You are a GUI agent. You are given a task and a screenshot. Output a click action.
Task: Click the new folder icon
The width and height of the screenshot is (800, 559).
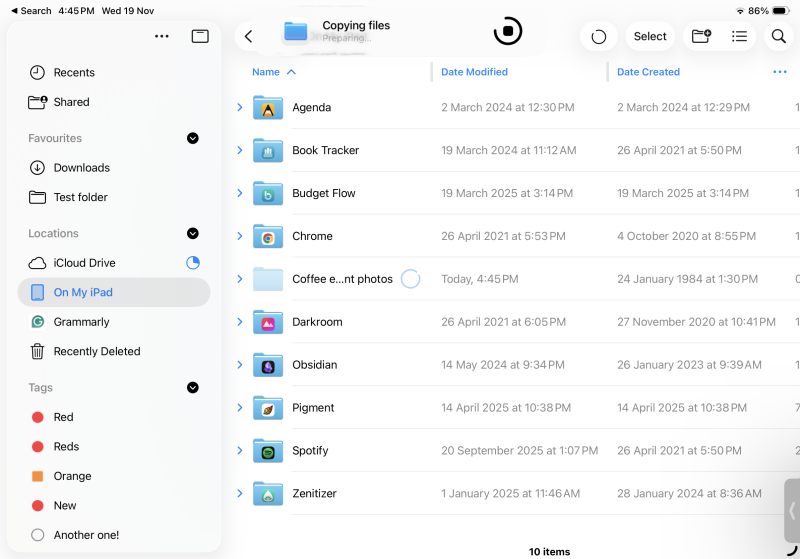(701, 36)
